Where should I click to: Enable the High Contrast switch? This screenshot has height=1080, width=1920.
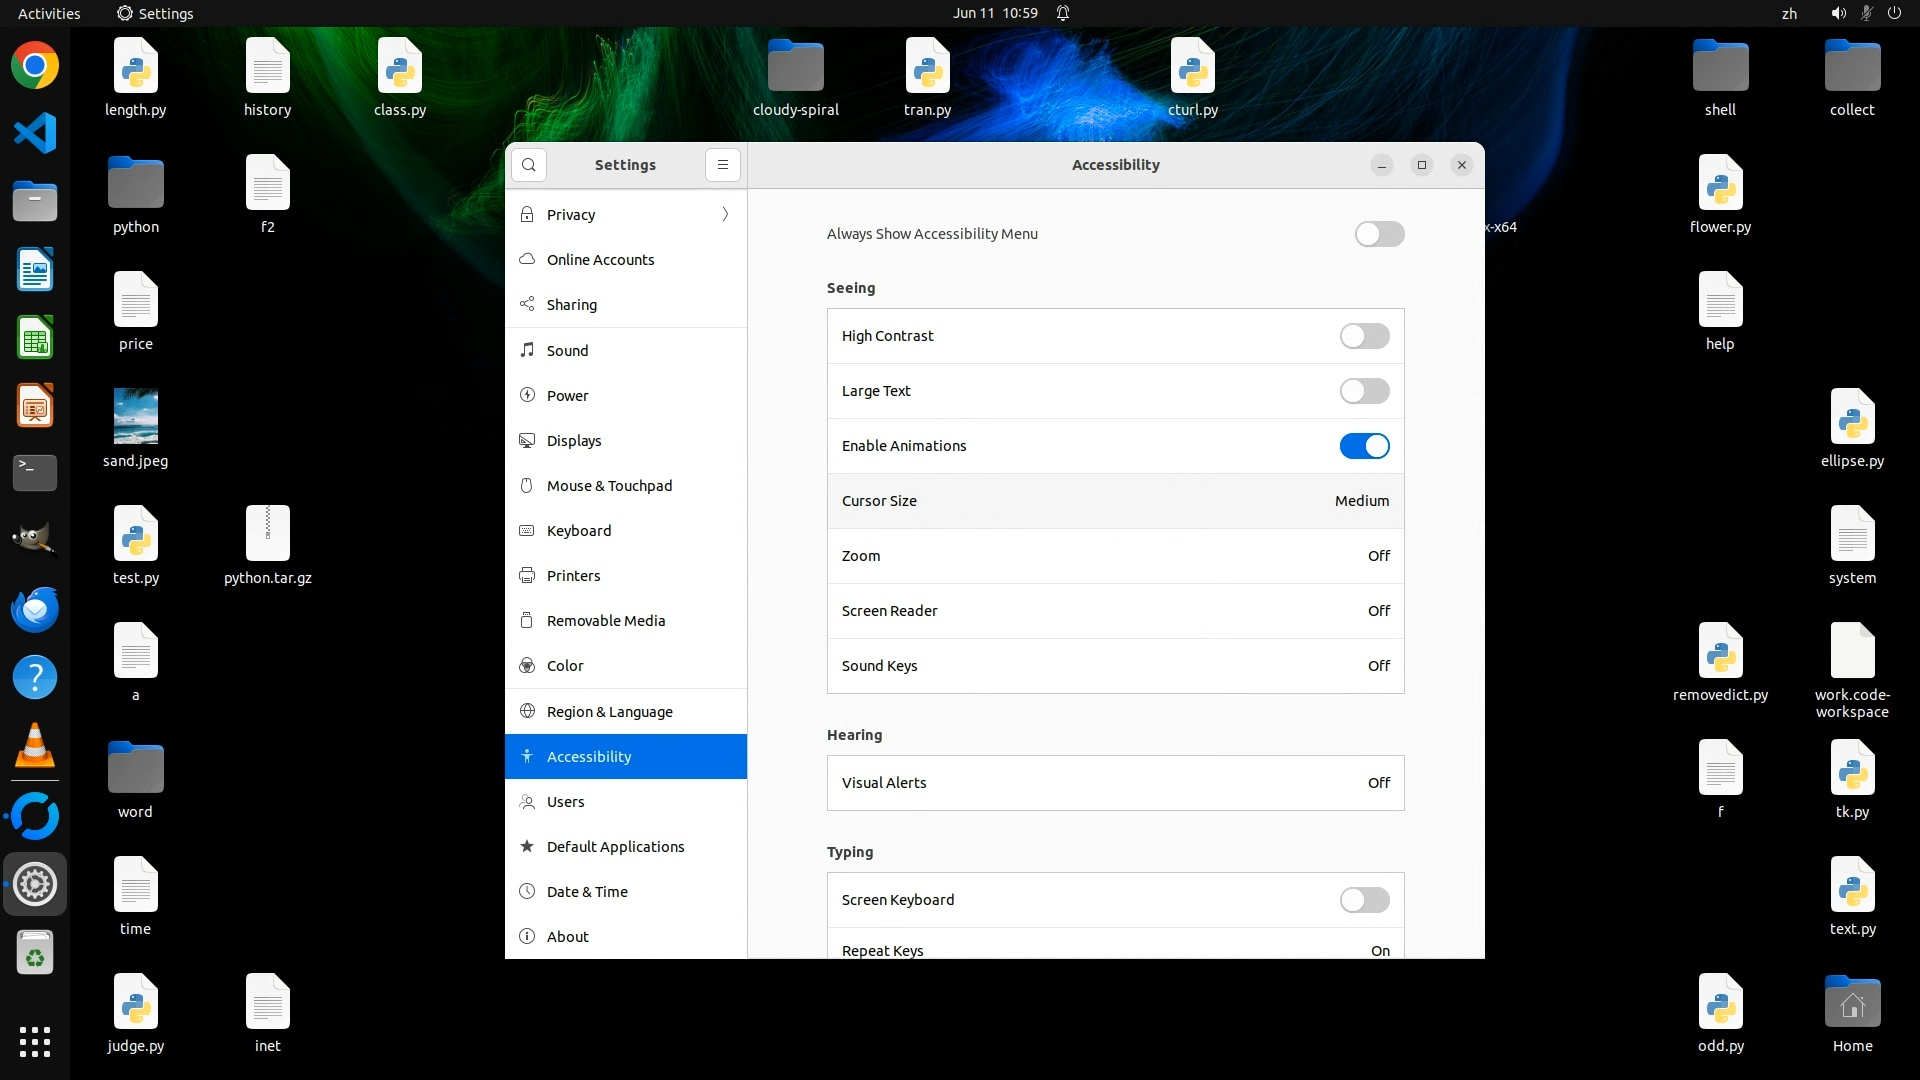(1364, 336)
